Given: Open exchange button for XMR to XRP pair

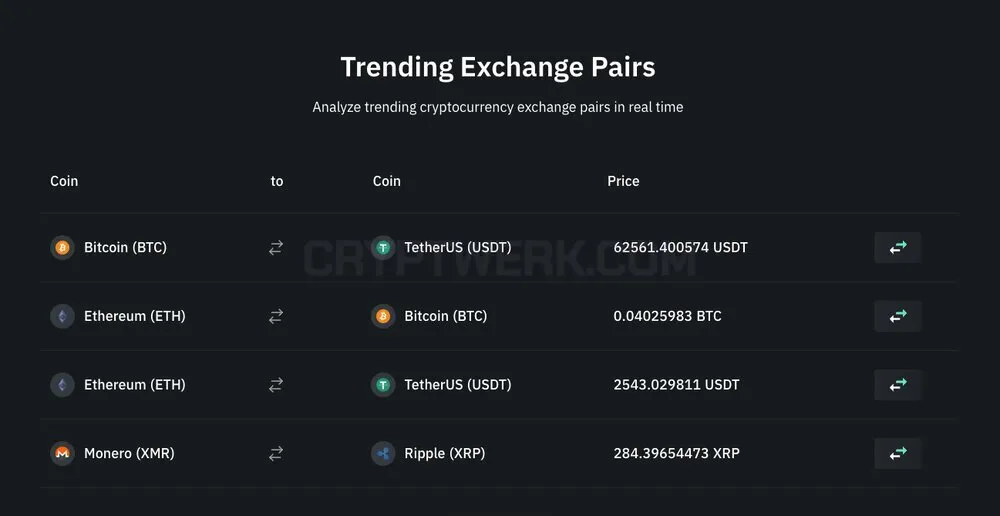Looking at the screenshot, I should pos(897,453).
